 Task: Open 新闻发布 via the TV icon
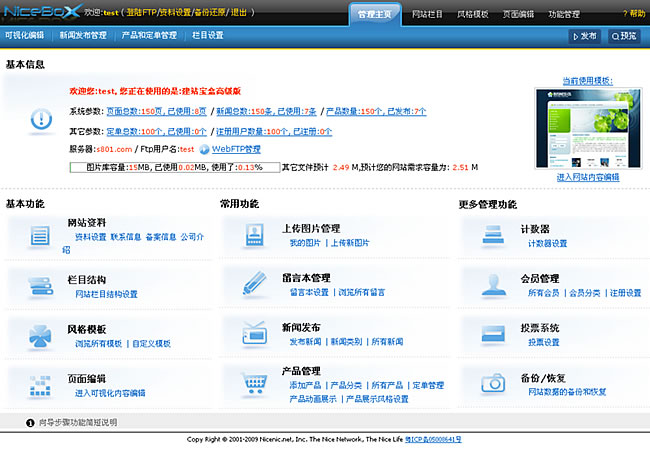point(254,333)
